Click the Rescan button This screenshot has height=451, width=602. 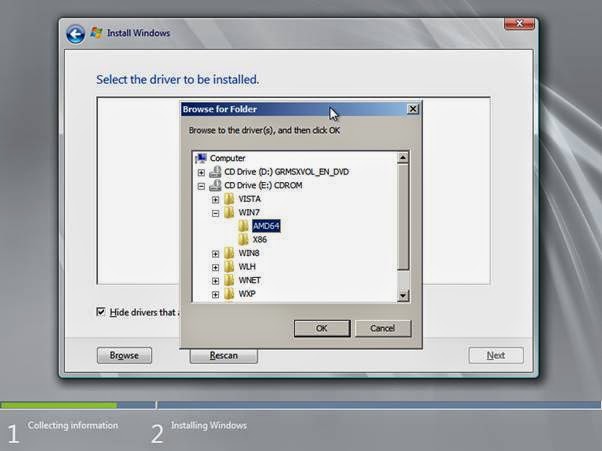[x=223, y=356]
